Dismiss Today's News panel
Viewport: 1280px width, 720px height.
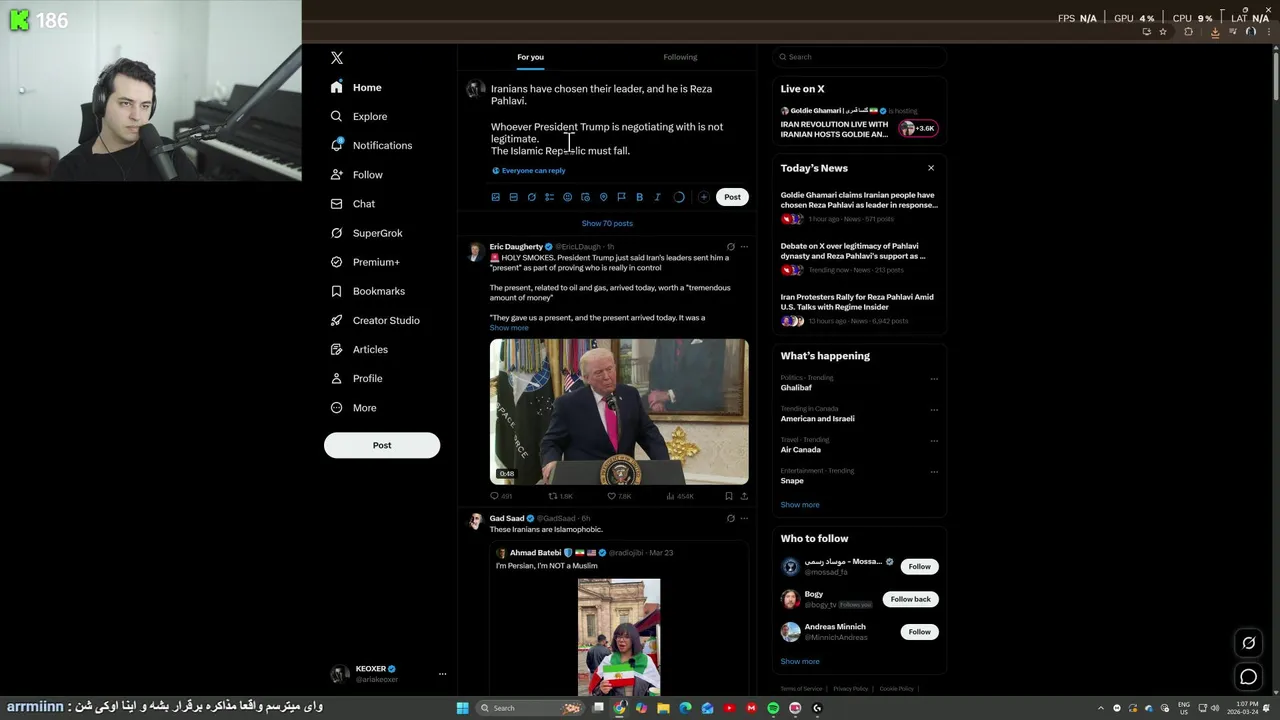931,168
